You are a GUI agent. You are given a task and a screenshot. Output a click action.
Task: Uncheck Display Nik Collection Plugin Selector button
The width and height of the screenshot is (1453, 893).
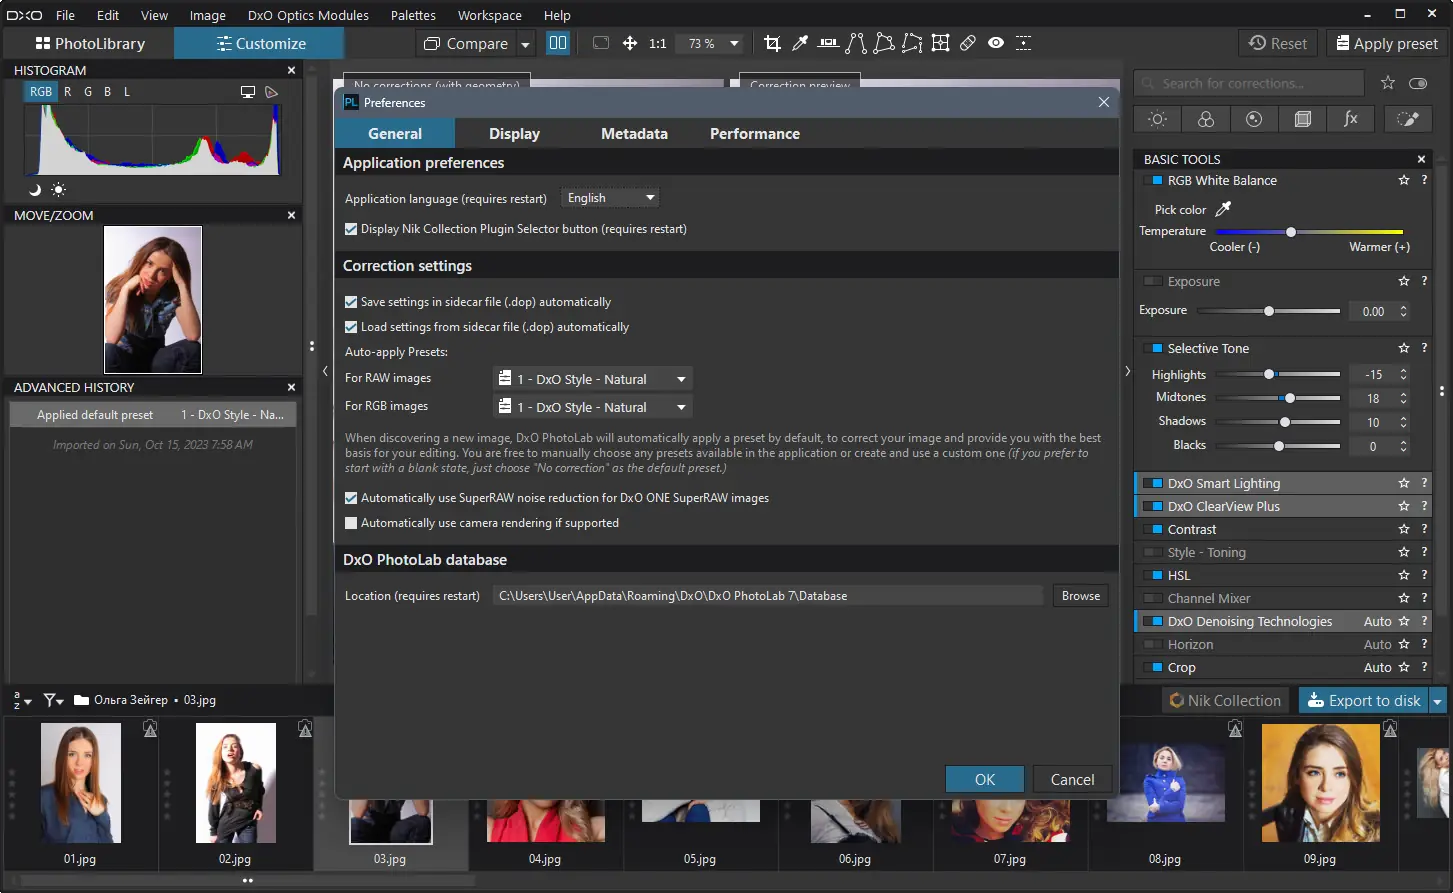coord(351,229)
